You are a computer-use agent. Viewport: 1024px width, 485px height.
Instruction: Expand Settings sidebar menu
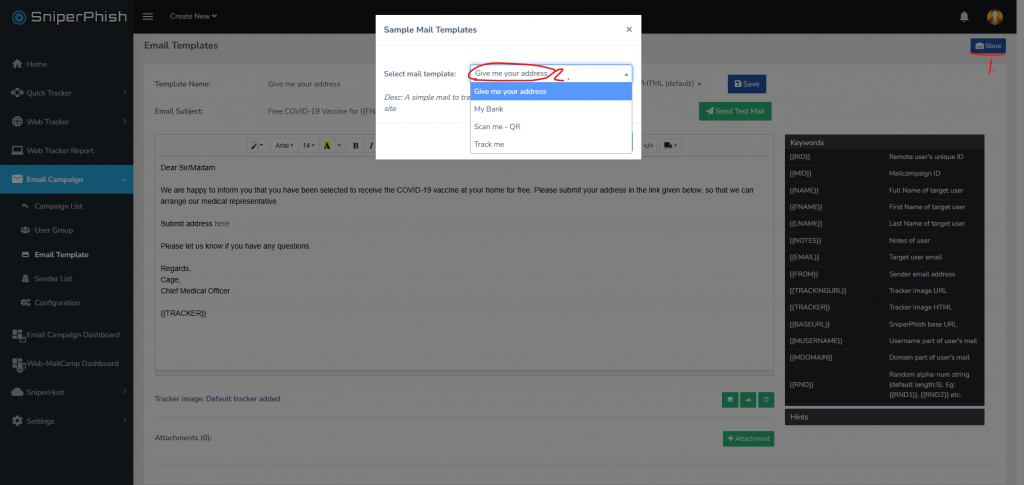[67, 421]
